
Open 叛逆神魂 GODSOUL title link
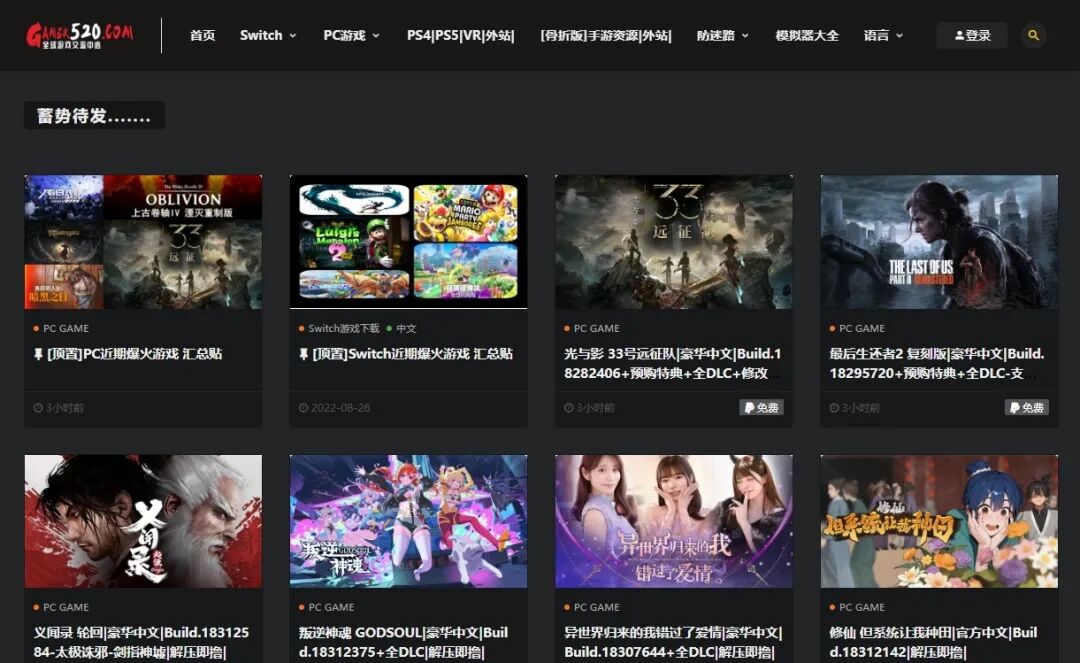404,642
